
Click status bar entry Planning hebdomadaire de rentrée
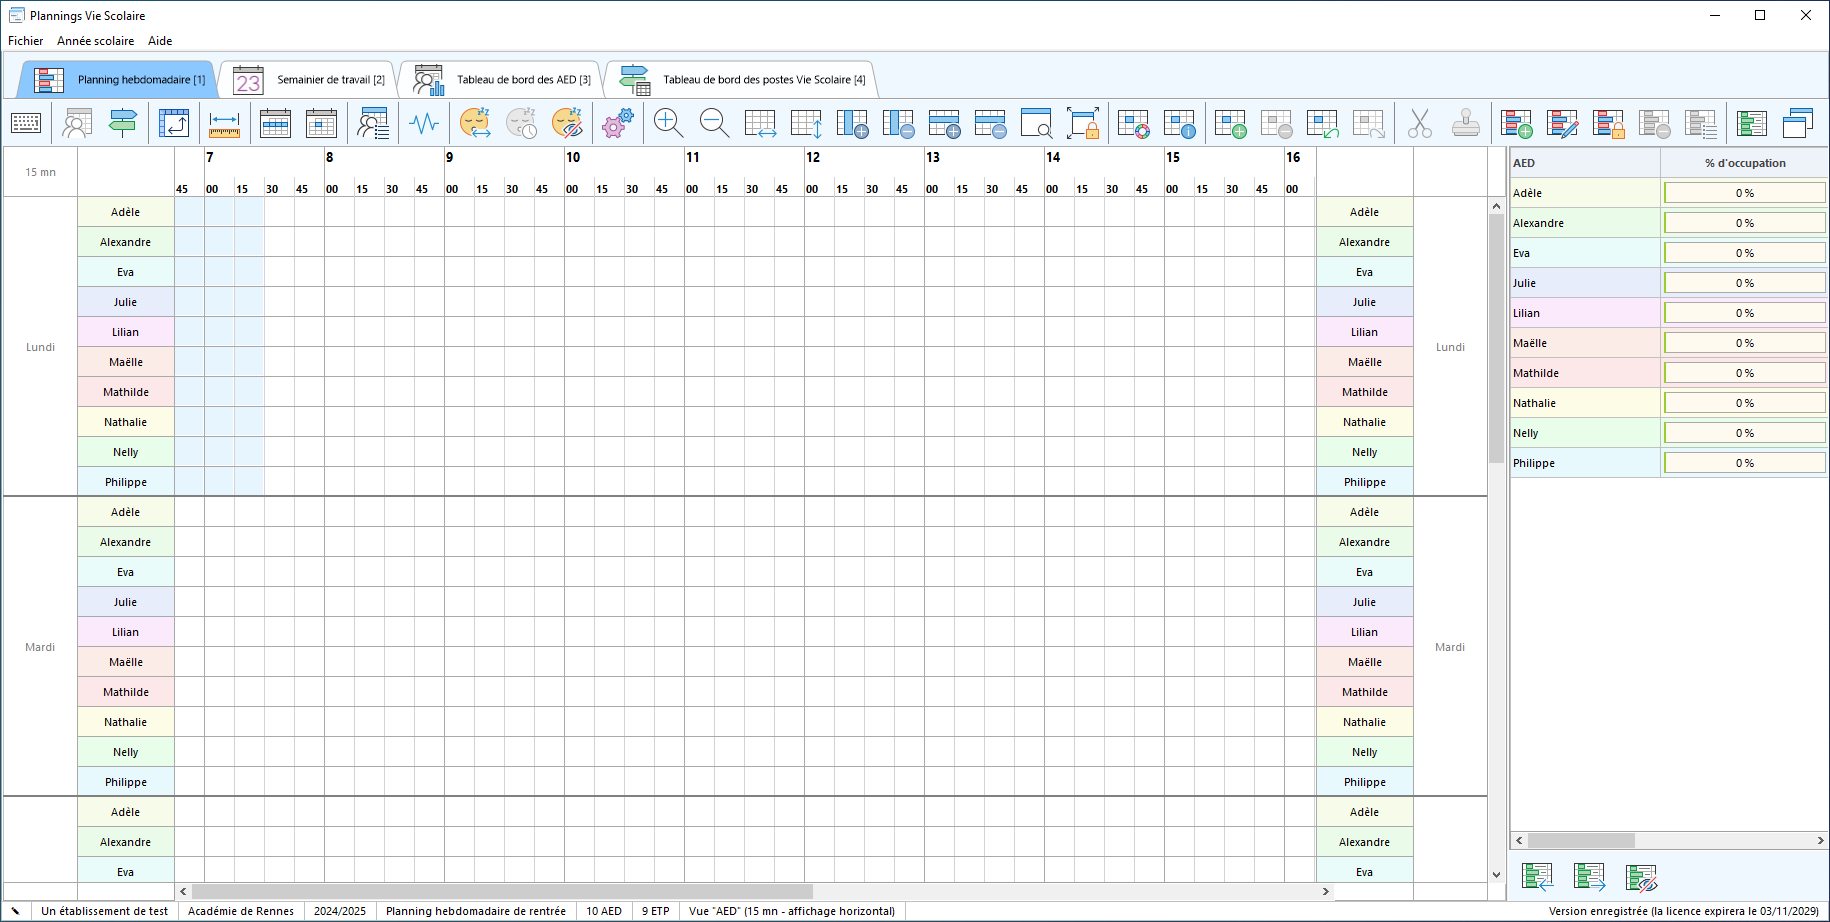click(476, 911)
